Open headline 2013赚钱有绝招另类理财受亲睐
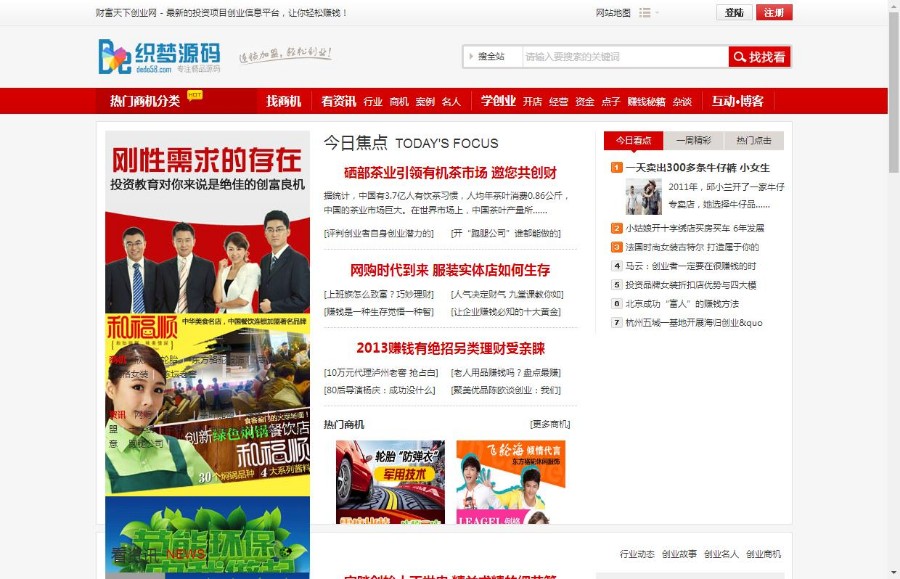 pyautogui.click(x=451, y=348)
